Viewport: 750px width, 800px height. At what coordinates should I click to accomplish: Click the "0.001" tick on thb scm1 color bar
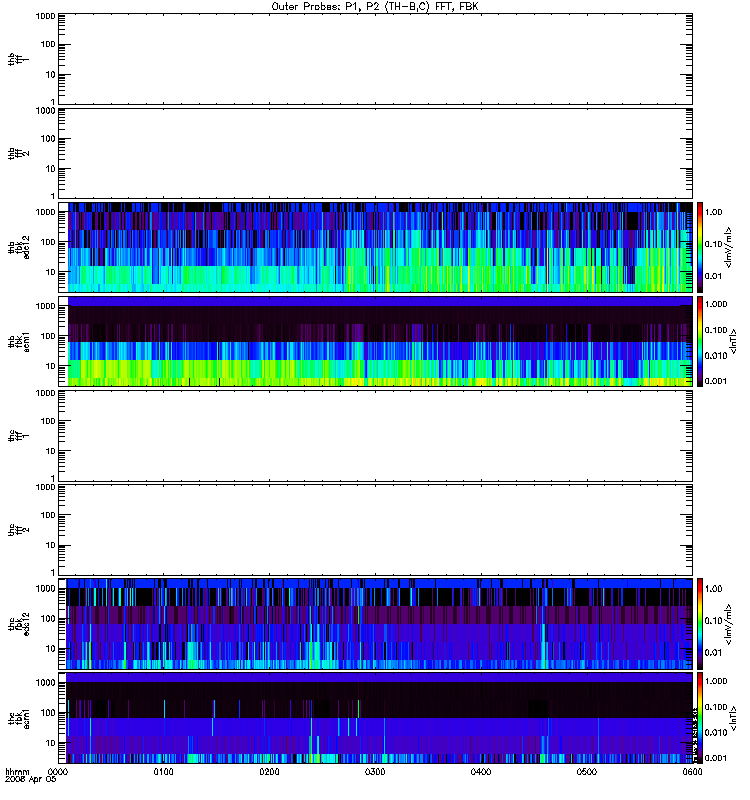click(716, 381)
